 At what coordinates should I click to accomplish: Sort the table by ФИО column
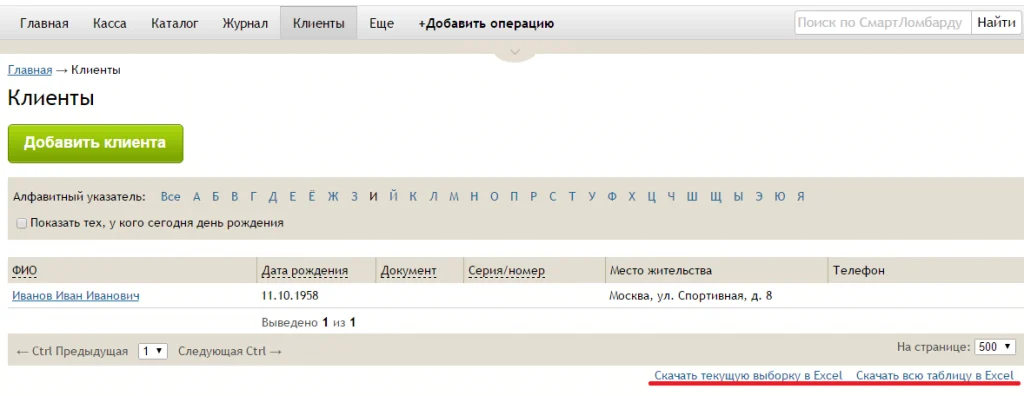24,271
